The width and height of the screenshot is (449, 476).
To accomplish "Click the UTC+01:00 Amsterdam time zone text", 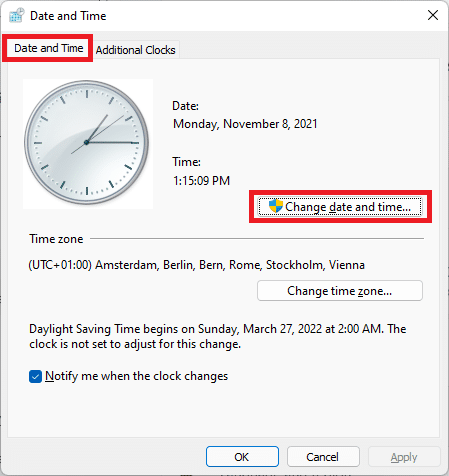I will pyautogui.click(x=196, y=265).
